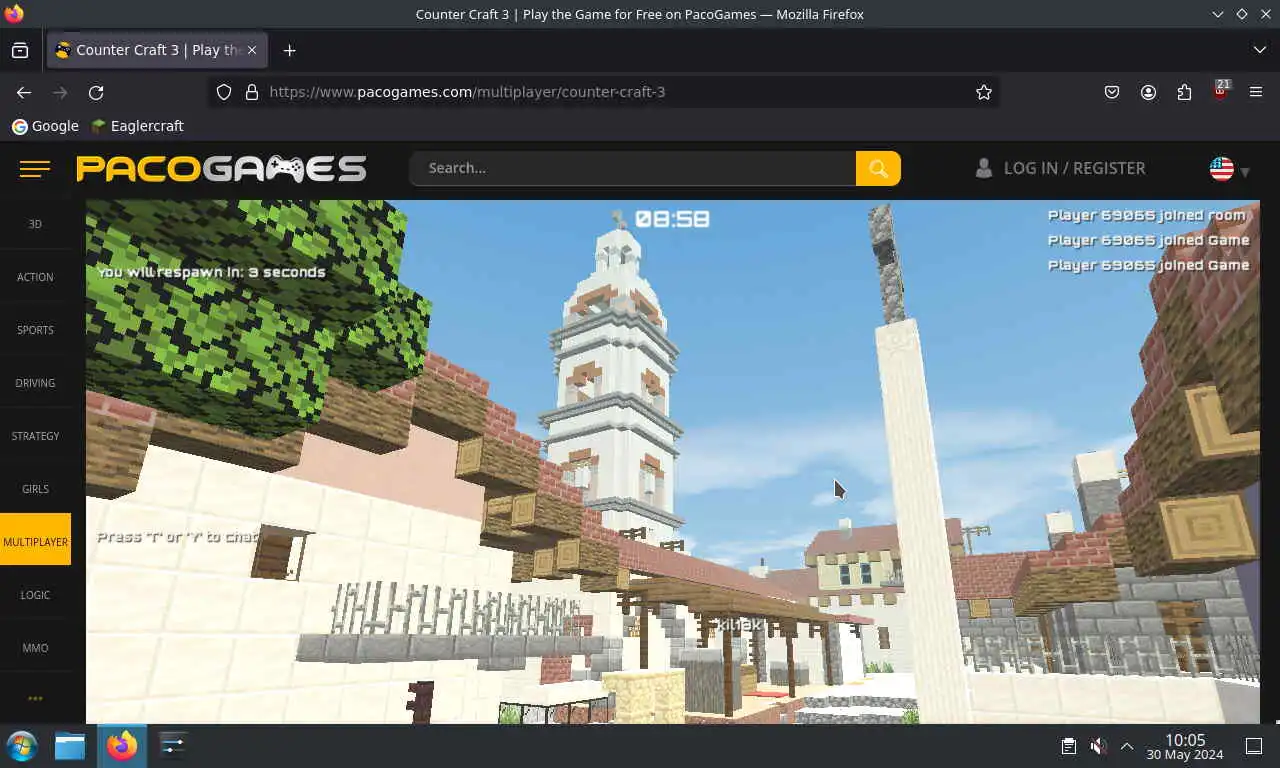Click 'Player 69065 joined room' message
Screen dimensions: 1280x768
point(1147,215)
